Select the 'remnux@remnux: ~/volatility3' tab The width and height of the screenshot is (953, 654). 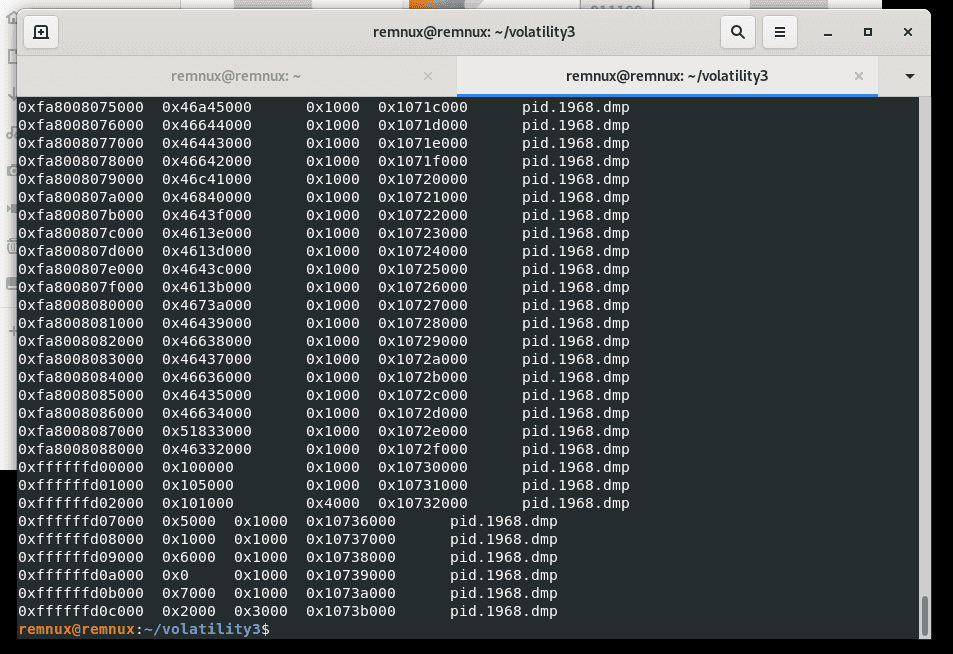tap(667, 76)
